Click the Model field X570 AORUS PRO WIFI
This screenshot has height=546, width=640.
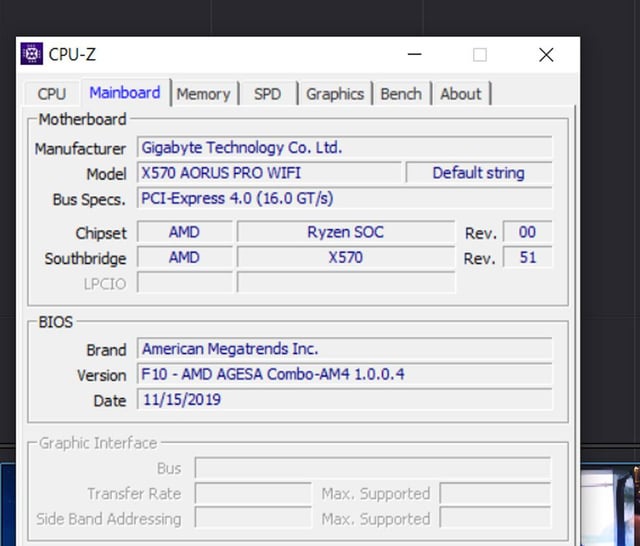coord(269,173)
